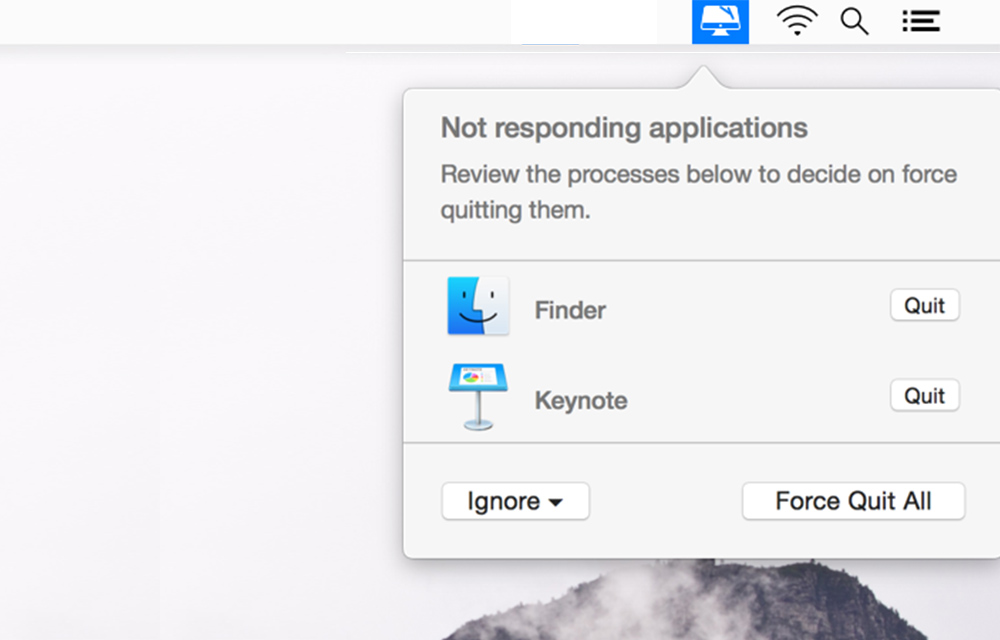The image size is (1000, 640).
Task: Open the Ignore dropdown menu
Action: [x=515, y=501]
